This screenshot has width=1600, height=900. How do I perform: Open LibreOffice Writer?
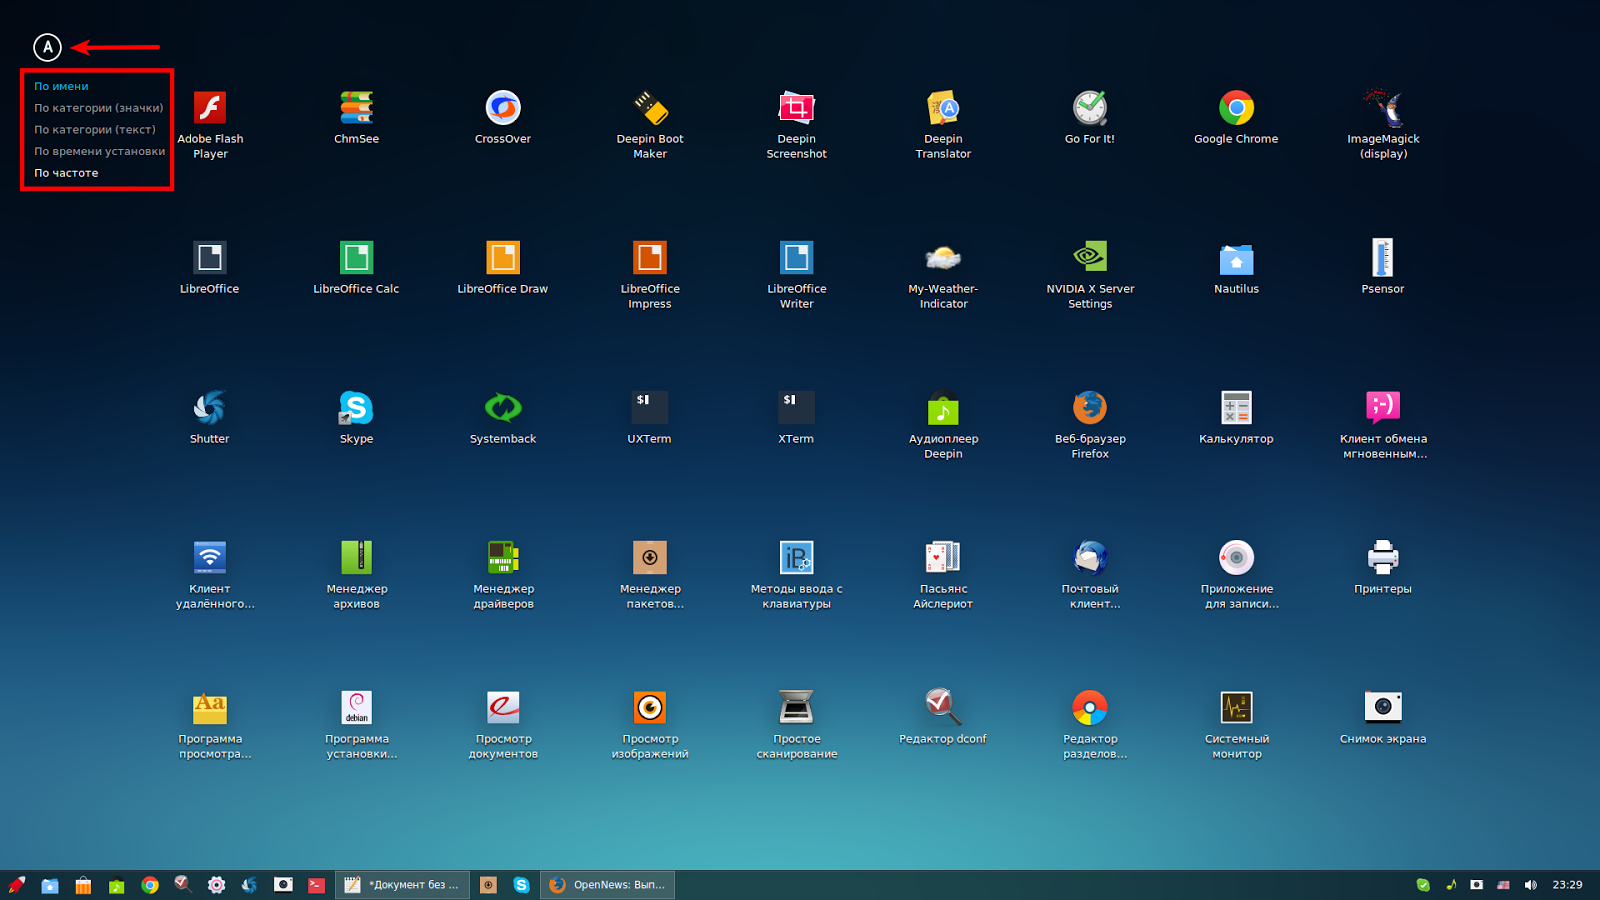(797, 258)
